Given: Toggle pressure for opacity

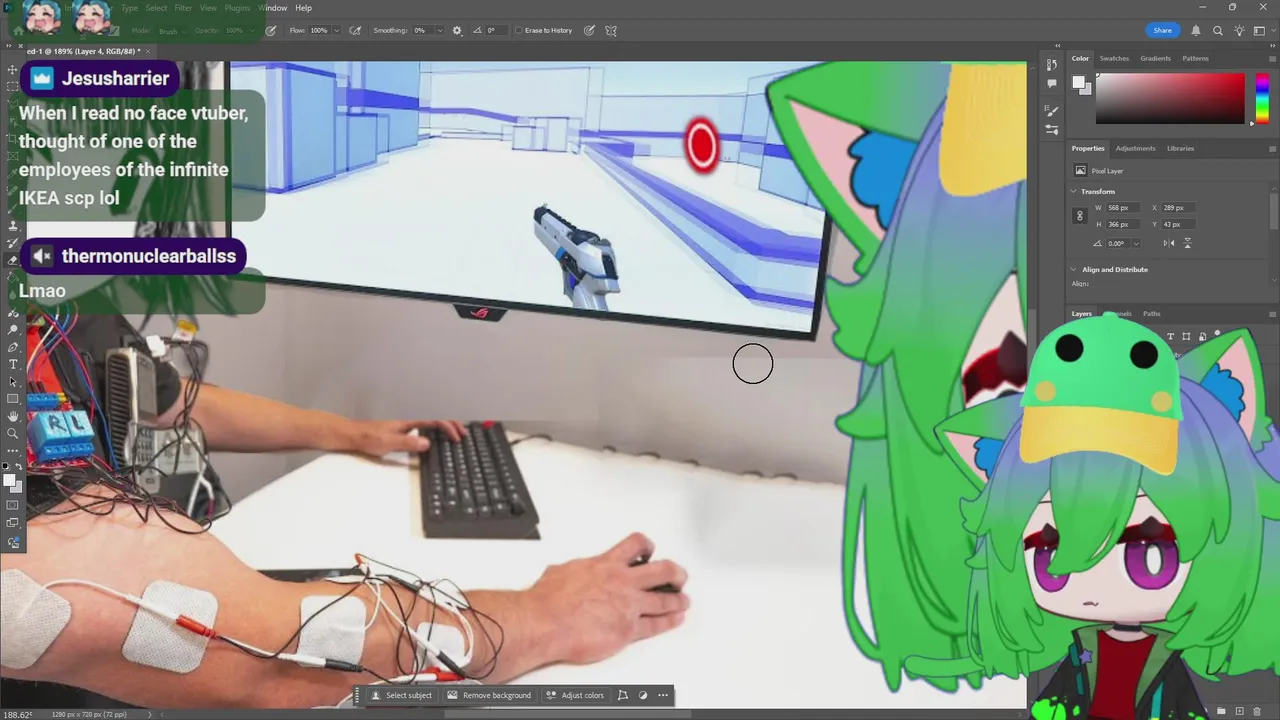Looking at the screenshot, I should click(271, 31).
